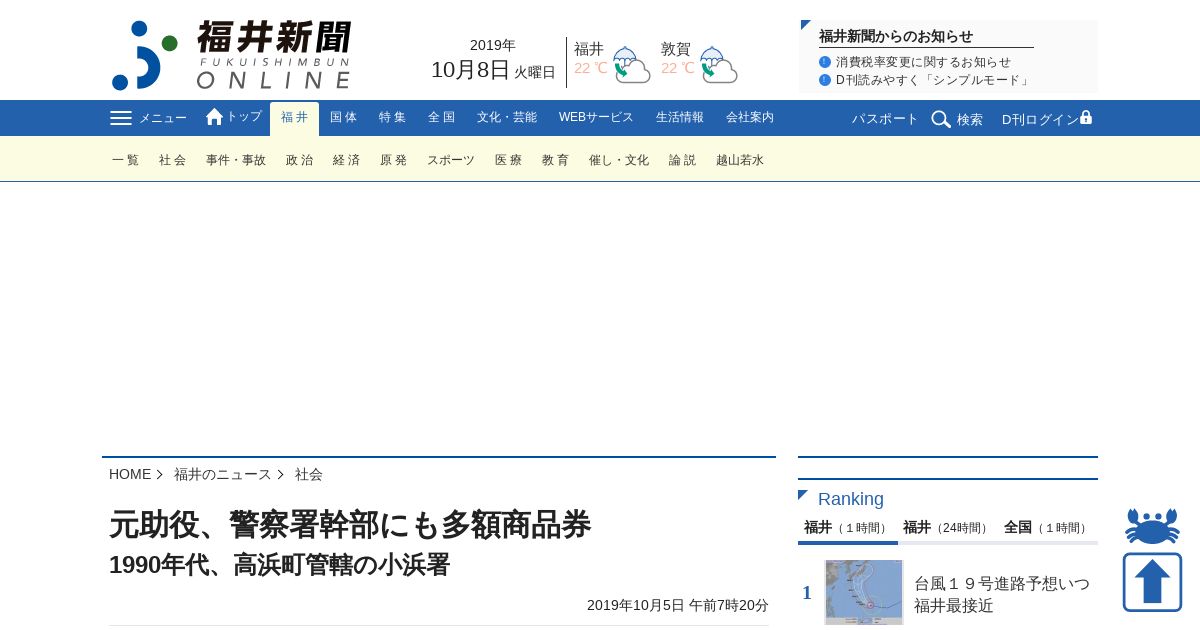Select 医療 category
This screenshot has height=630, width=1200.
(509, 160)
